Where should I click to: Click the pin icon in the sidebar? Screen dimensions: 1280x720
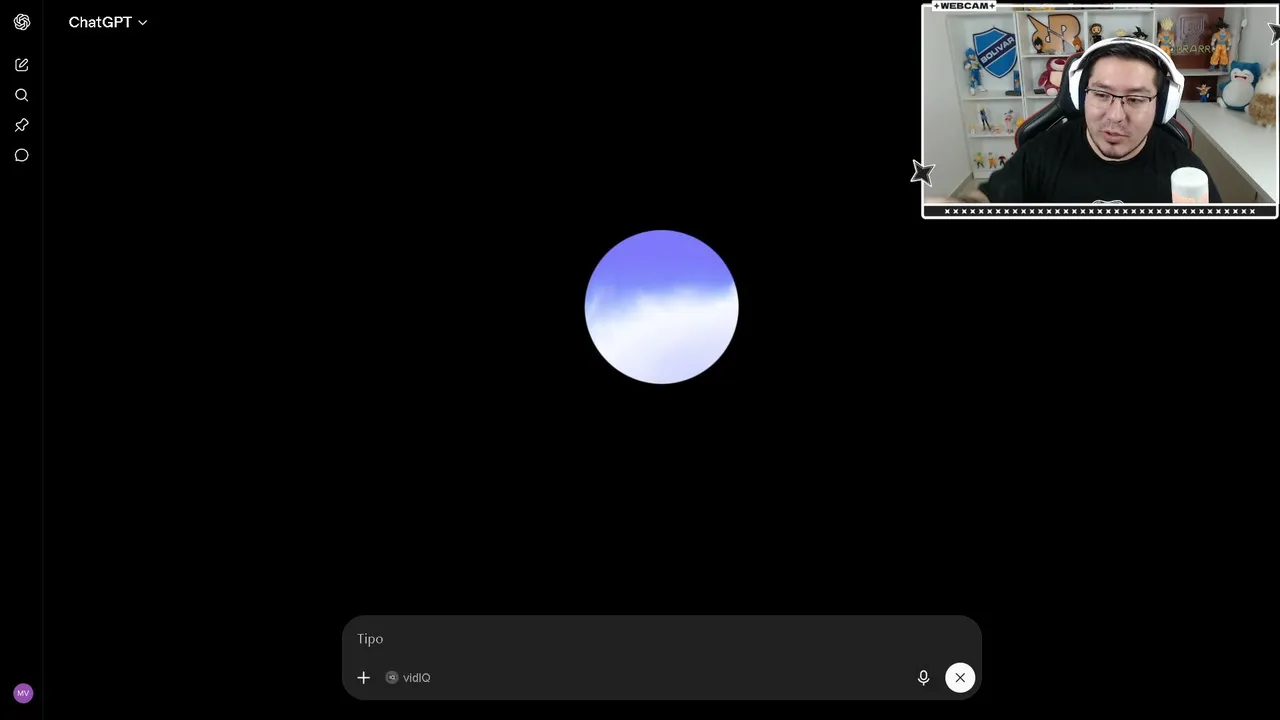(x=22, y=125)
